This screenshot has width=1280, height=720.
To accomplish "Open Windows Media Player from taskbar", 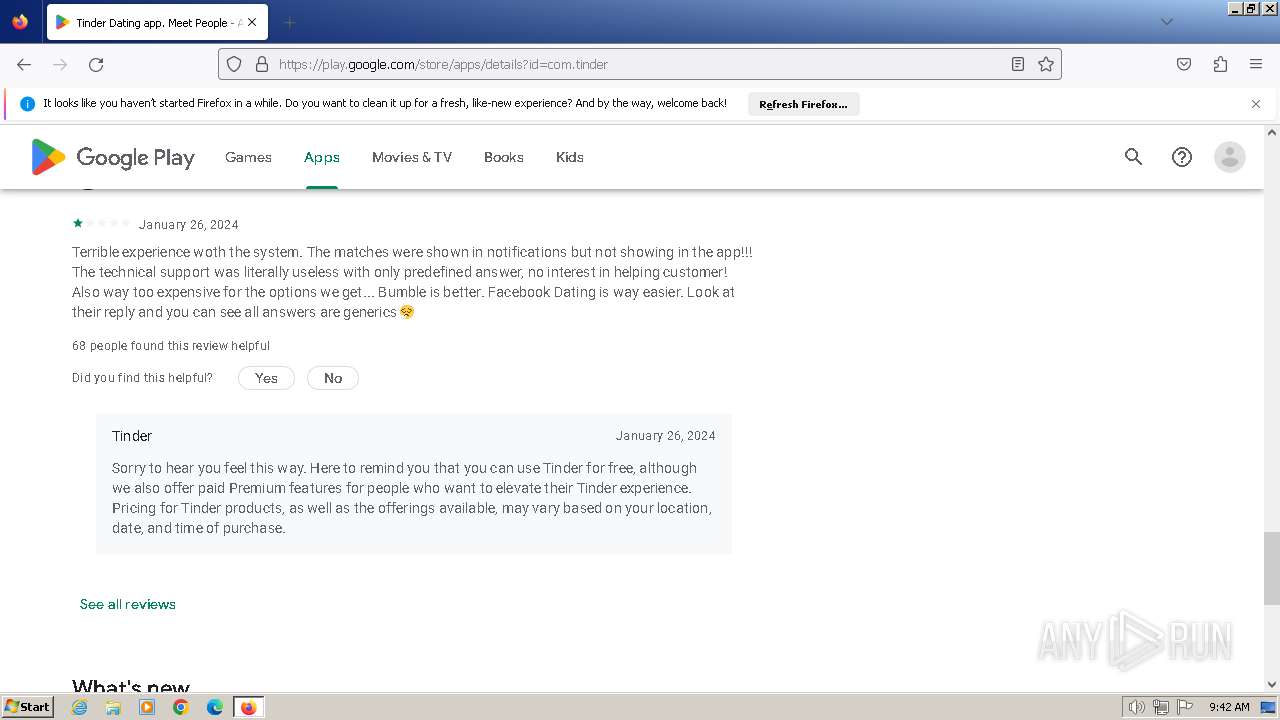I will point(147,707).
